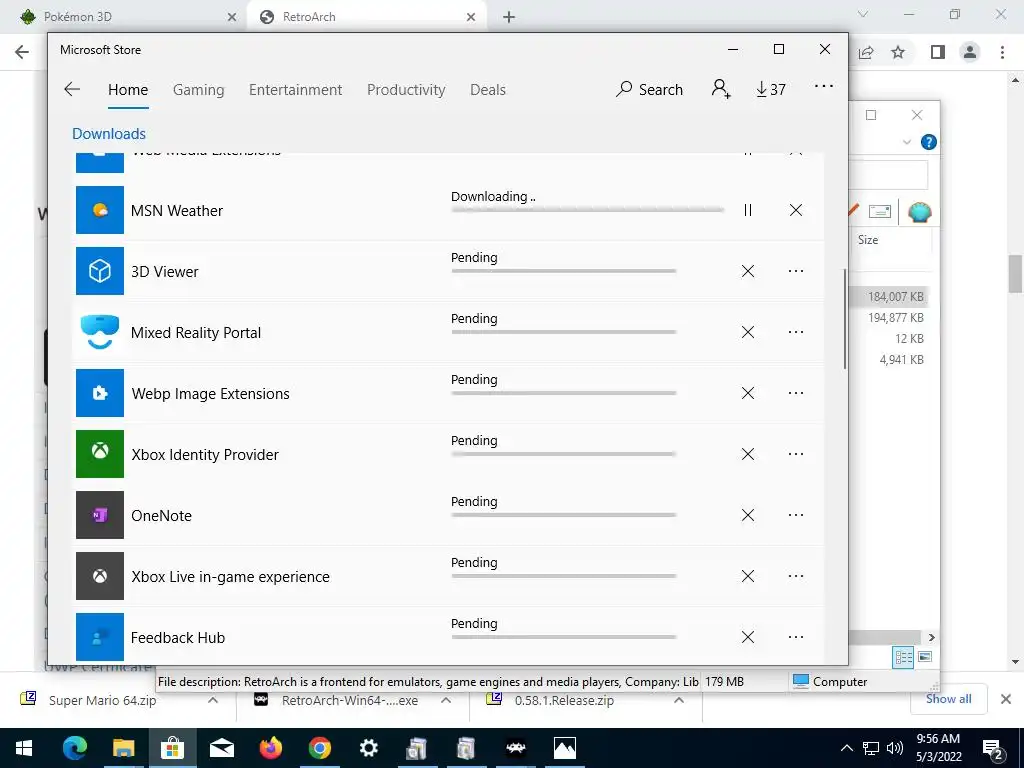This screenshot has height=768, width=1024.
Task: Expand options for 0.58.1.Release.zip download
Action: [x=679, y=700]
